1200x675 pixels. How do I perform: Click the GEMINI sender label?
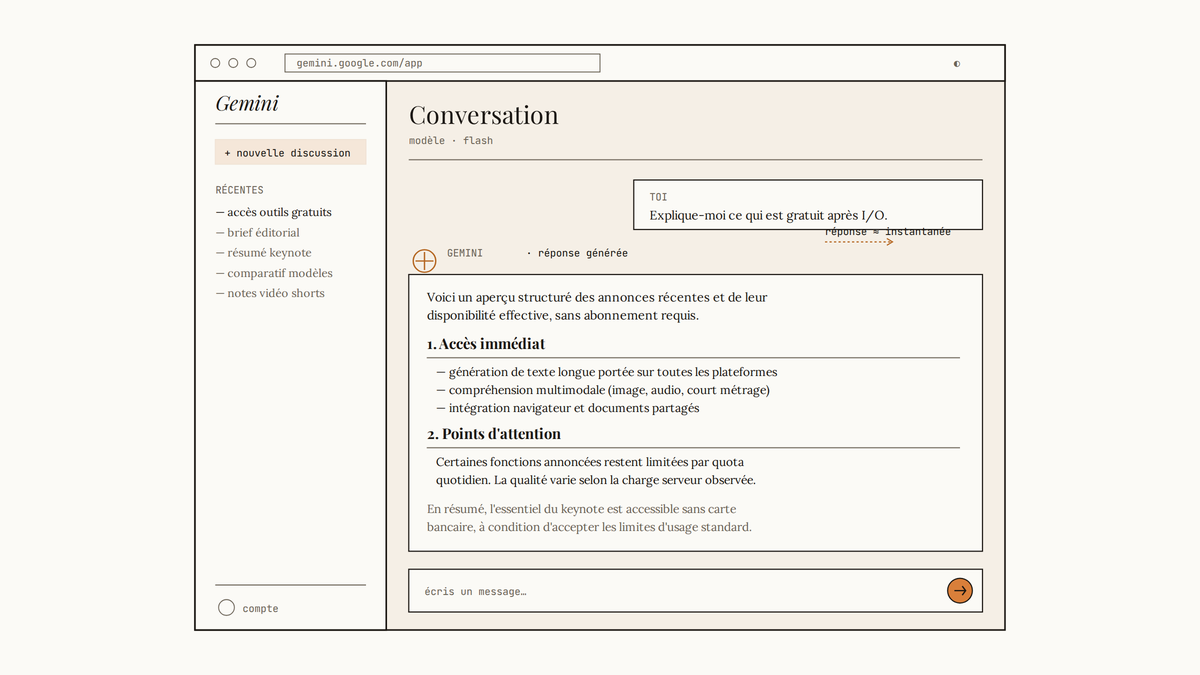465,253
